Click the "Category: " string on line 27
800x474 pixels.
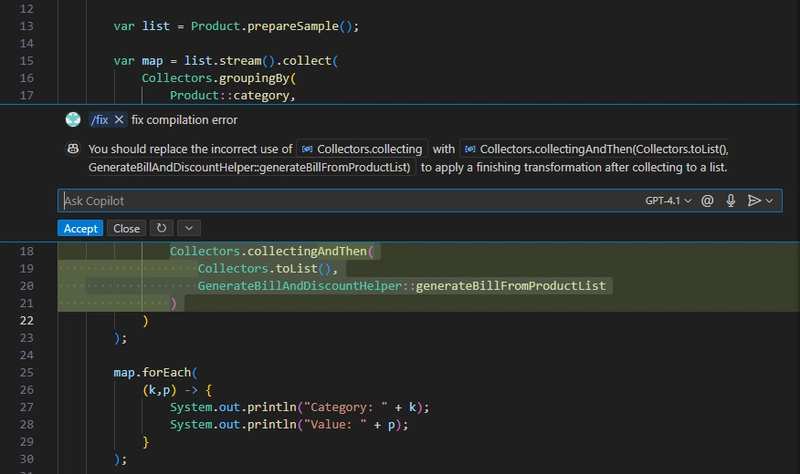click(x=346, y=407)
